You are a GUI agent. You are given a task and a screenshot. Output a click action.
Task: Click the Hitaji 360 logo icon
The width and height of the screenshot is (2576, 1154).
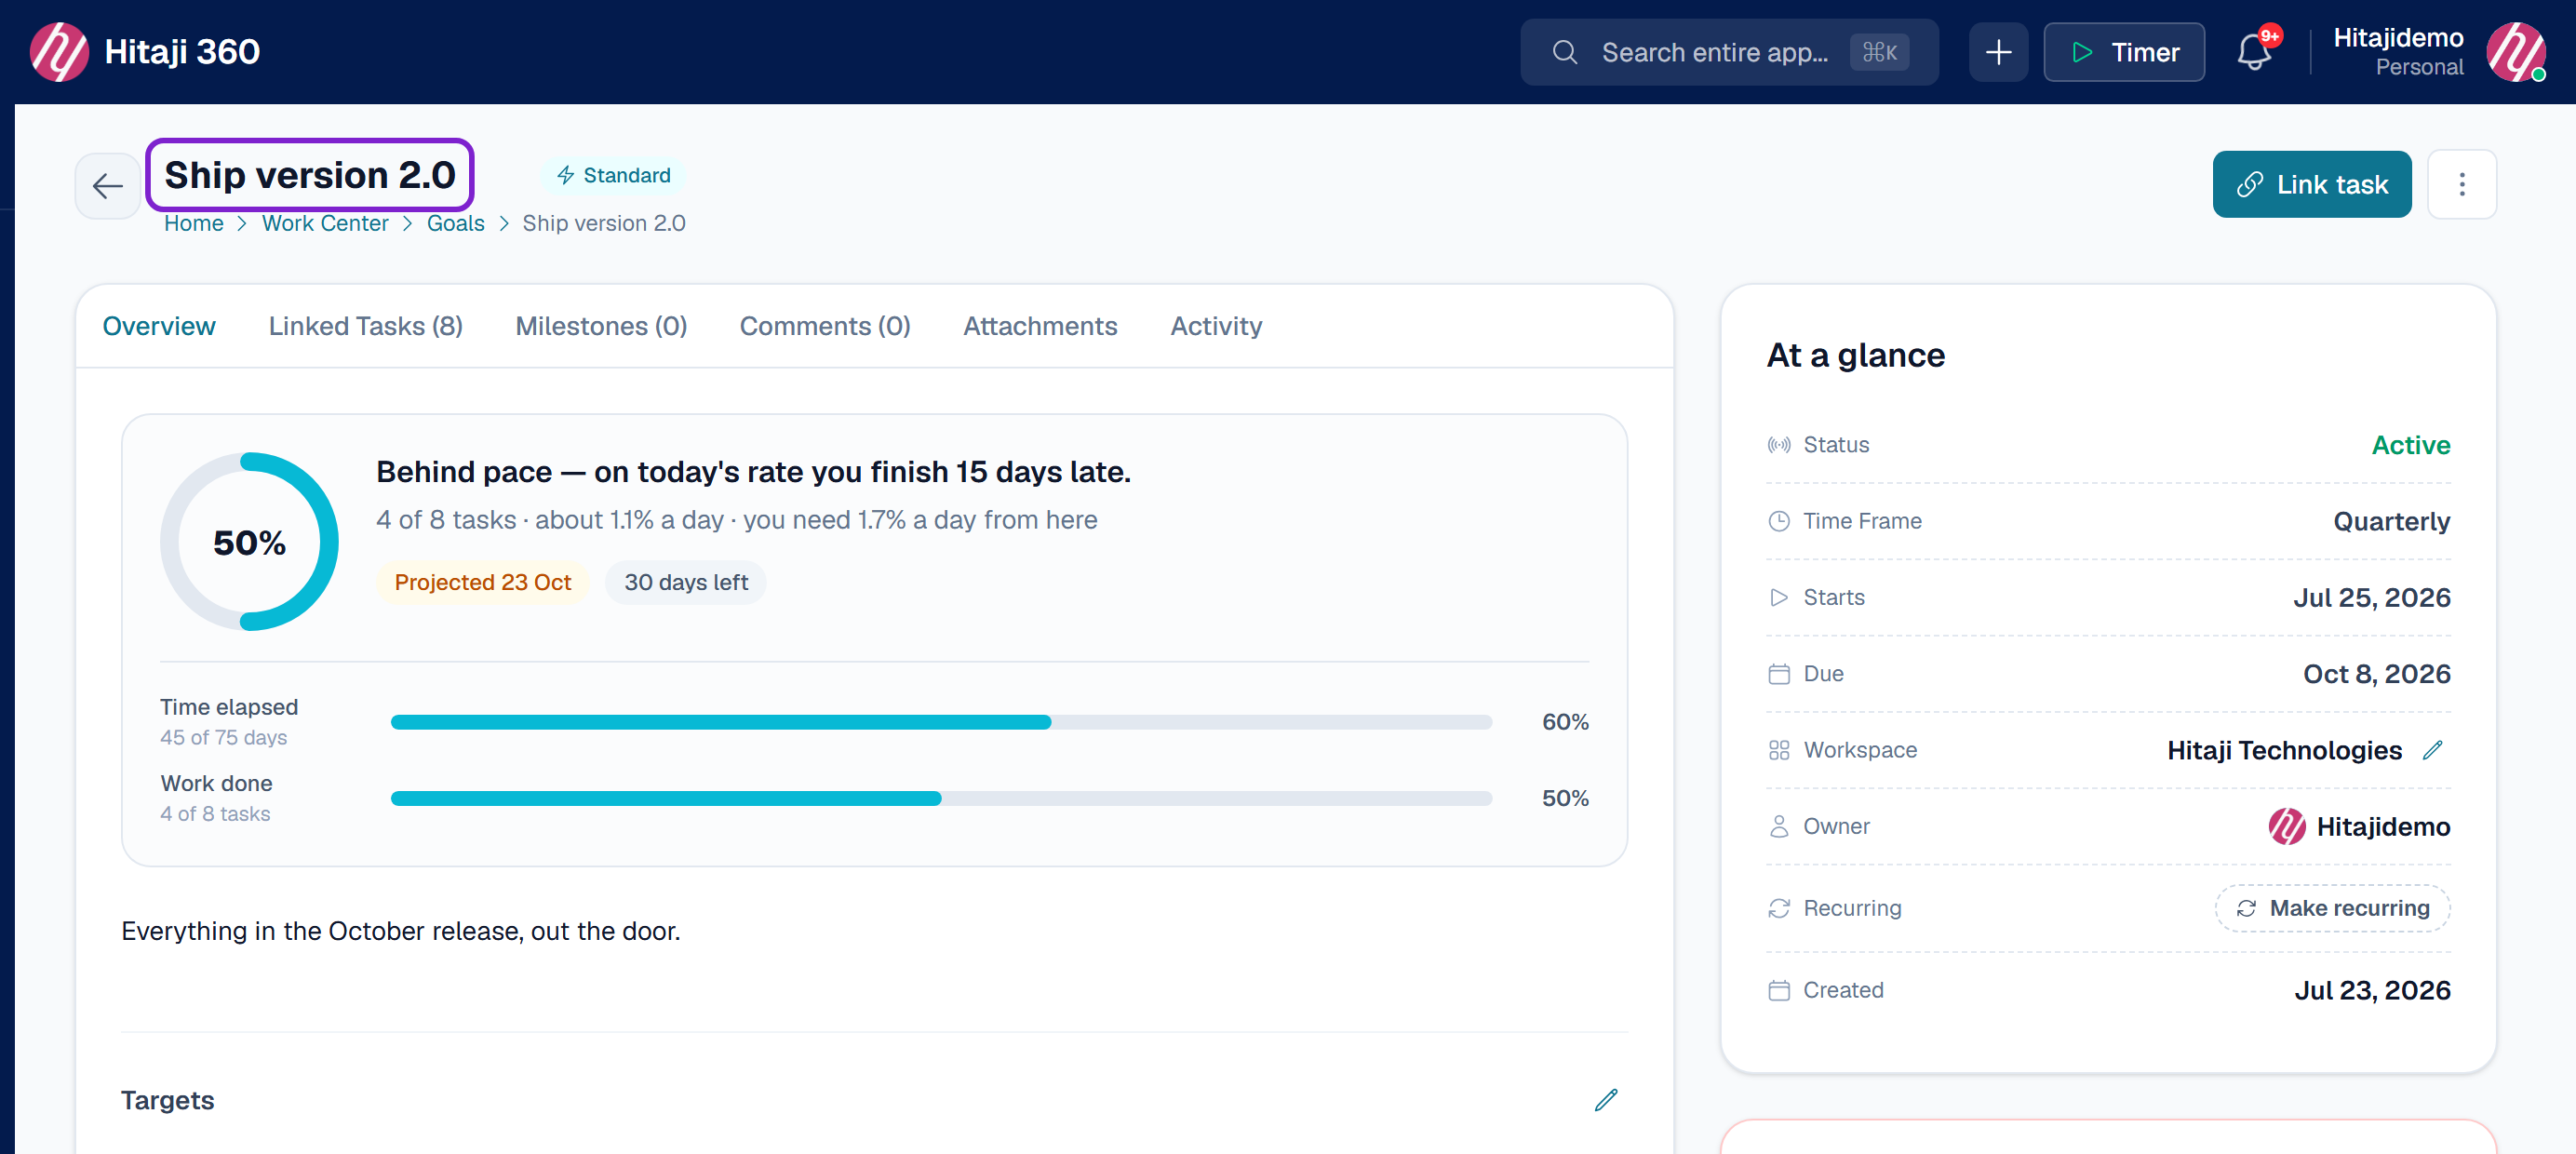coord(59,52)
